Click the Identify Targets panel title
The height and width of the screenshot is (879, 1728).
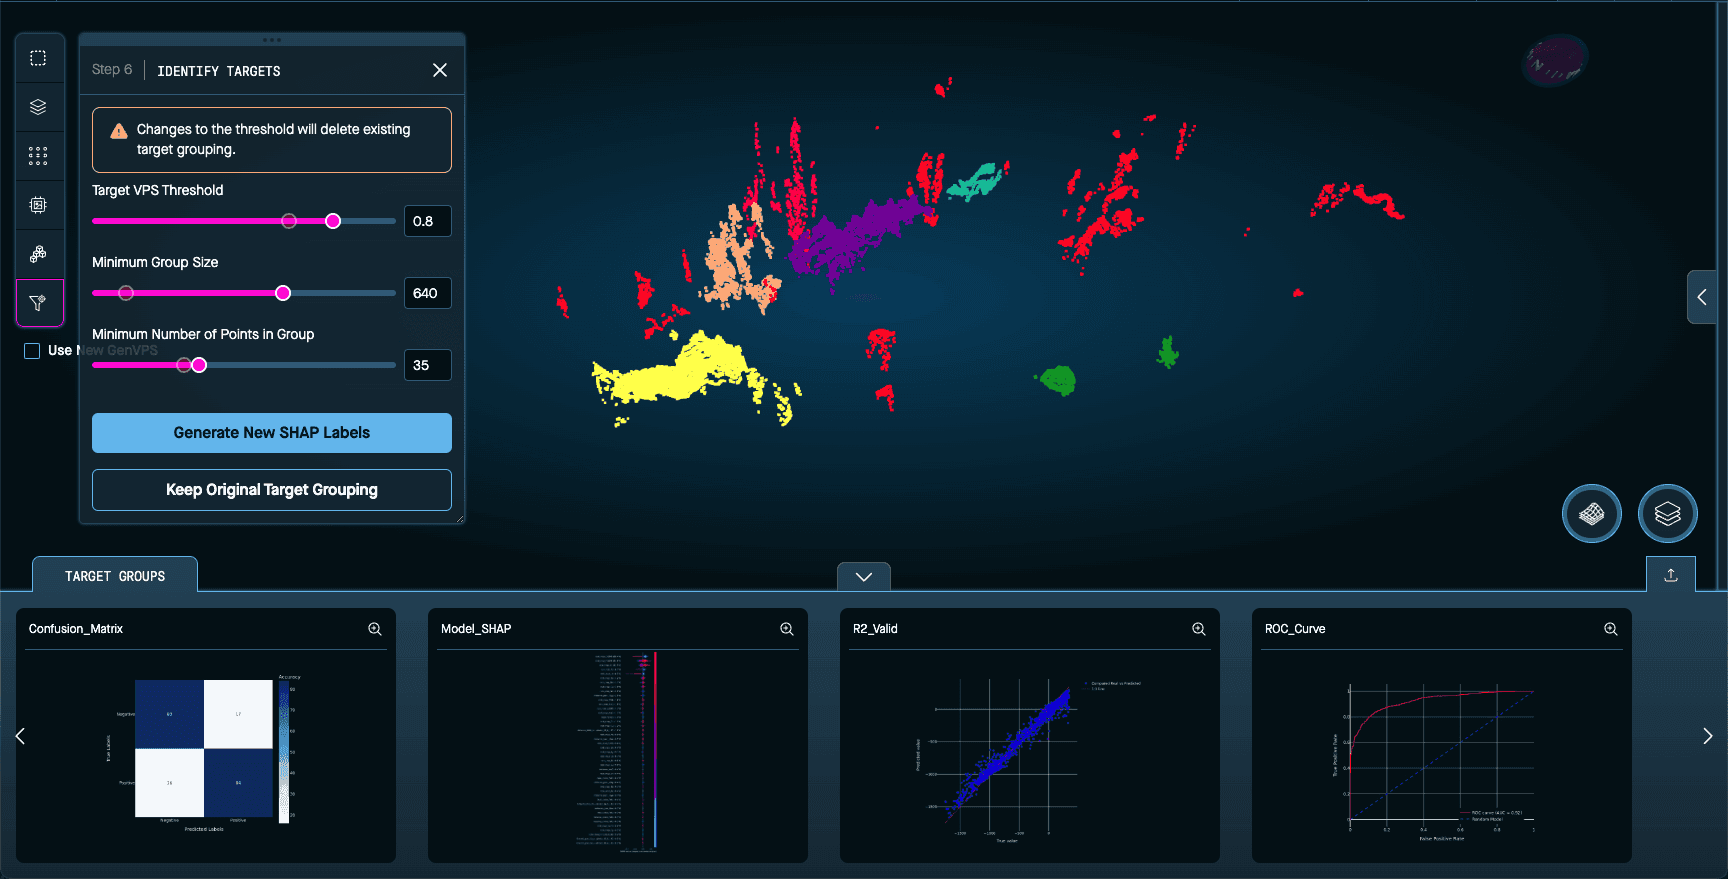coord(219,71)
